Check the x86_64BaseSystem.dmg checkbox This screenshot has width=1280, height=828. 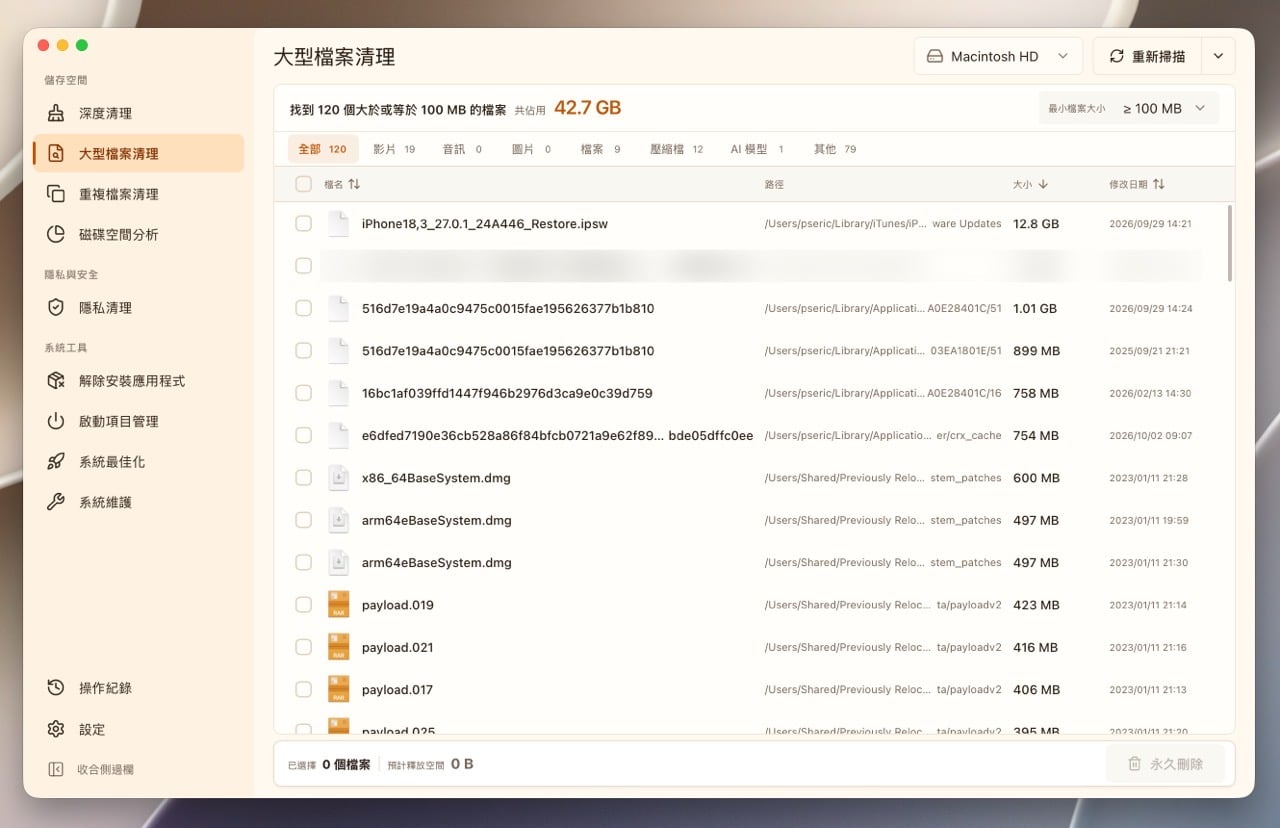click(303, 478)
